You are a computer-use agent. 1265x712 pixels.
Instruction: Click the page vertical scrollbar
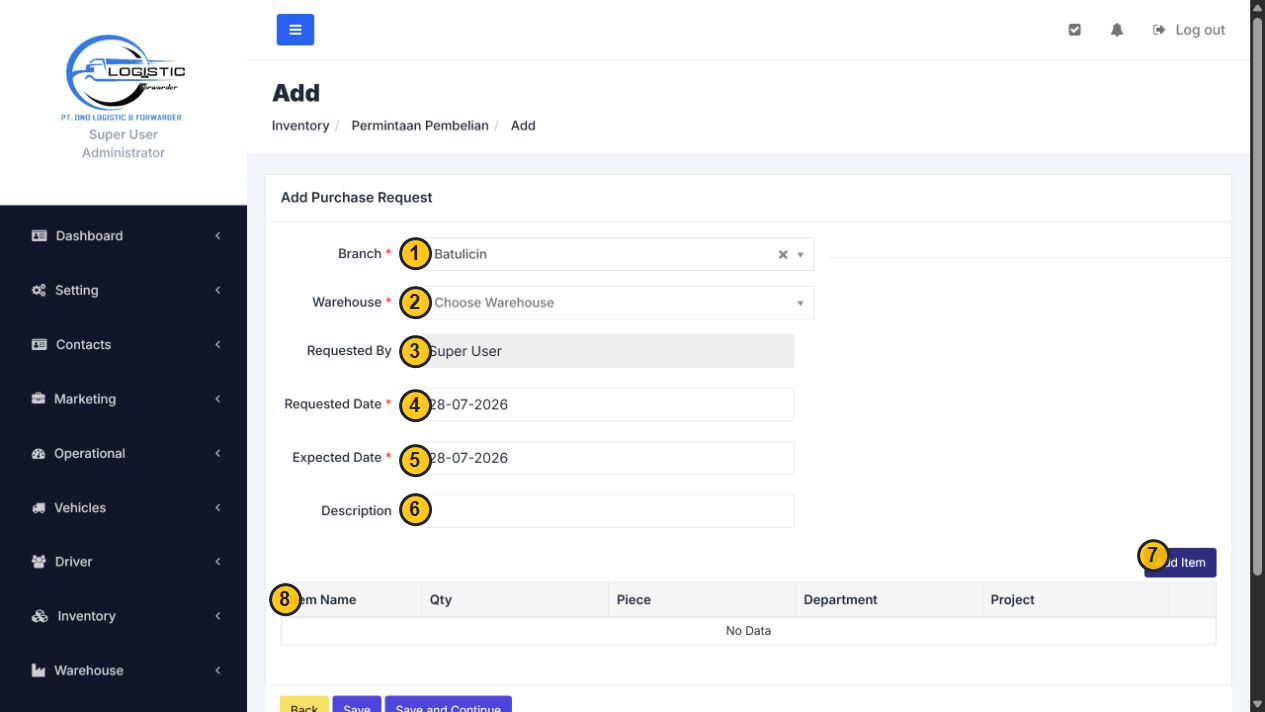tap(1257, 356)
